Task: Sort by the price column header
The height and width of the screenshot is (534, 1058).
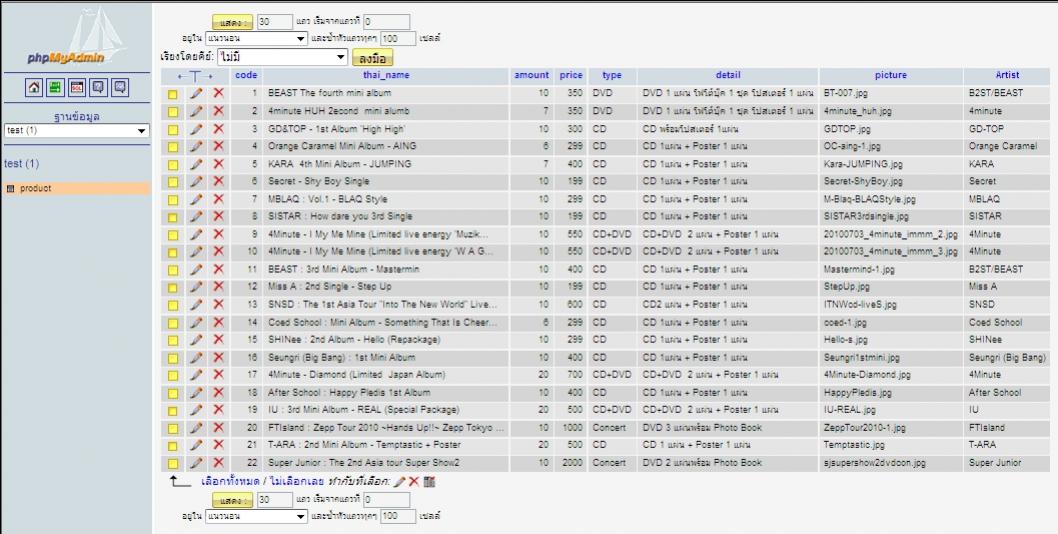Action: click(x=571, y=76)
